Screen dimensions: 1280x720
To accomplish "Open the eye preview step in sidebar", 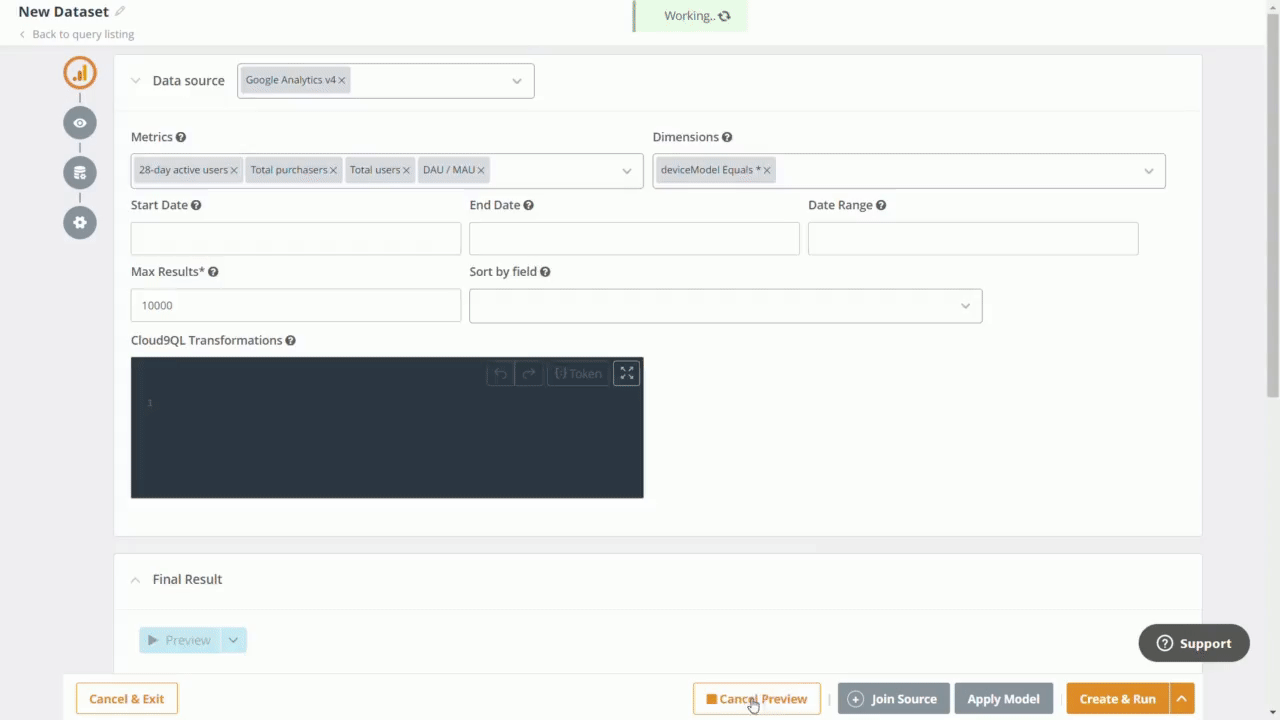I will (80, 123).
